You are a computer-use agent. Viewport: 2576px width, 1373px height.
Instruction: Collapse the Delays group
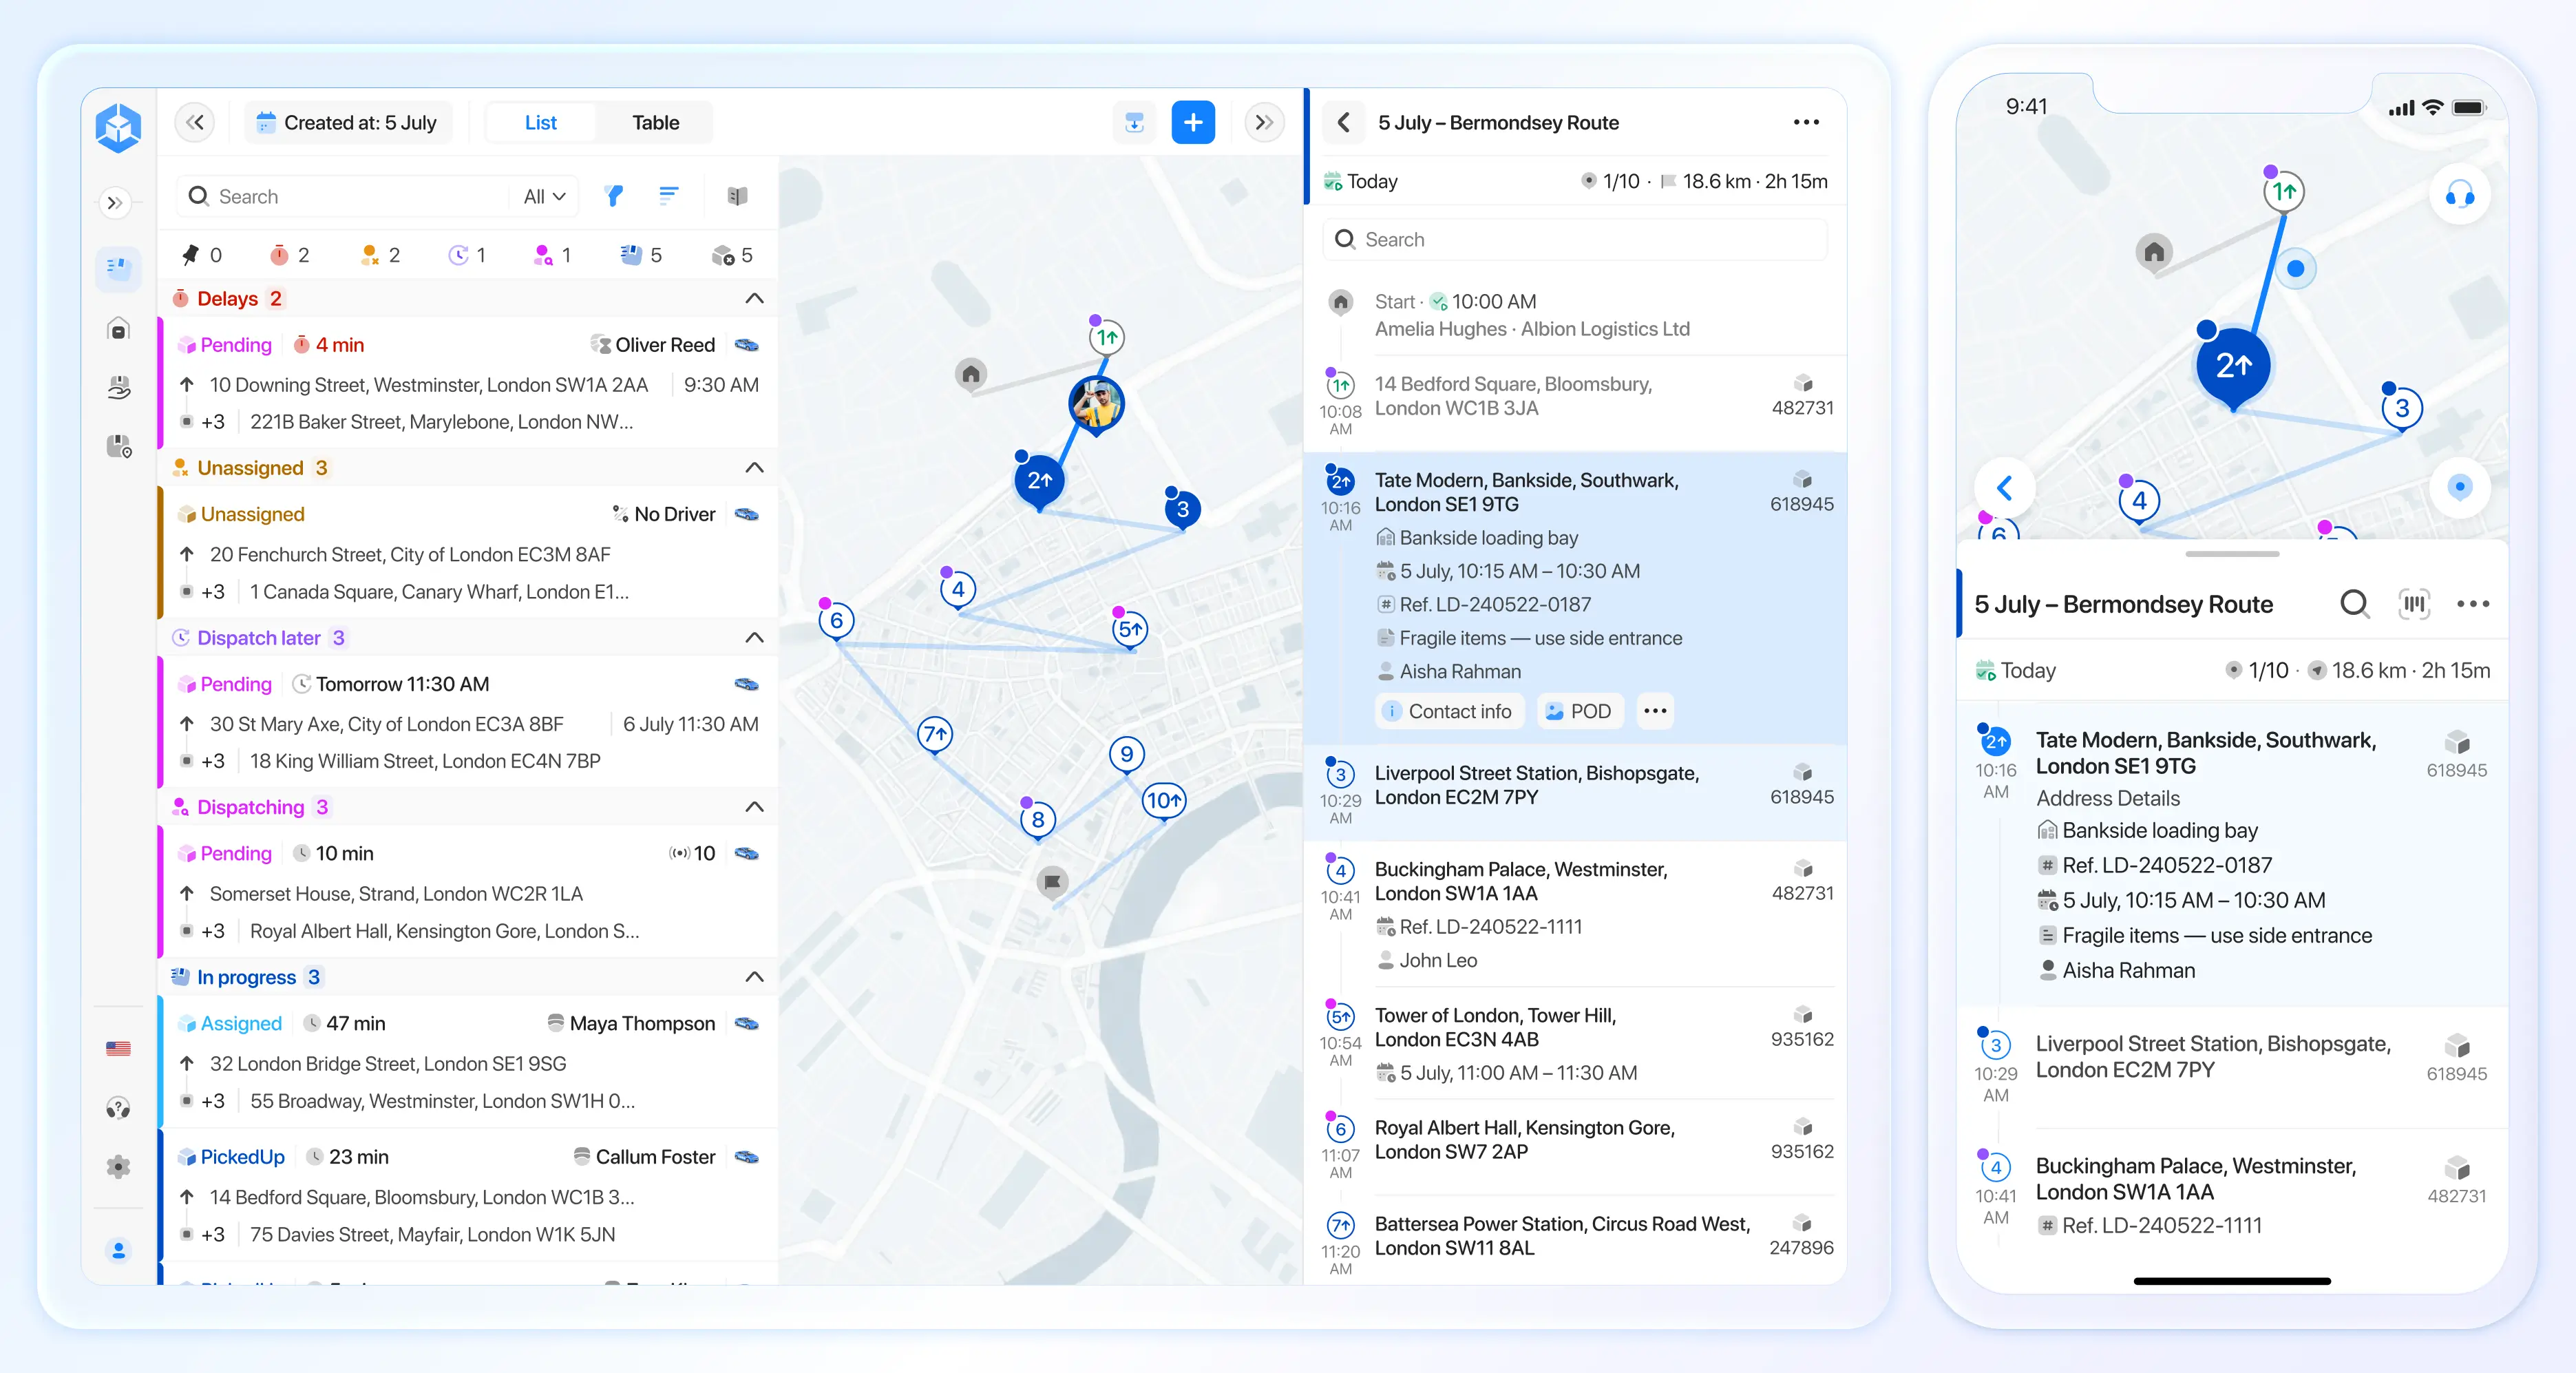[755, 298]
